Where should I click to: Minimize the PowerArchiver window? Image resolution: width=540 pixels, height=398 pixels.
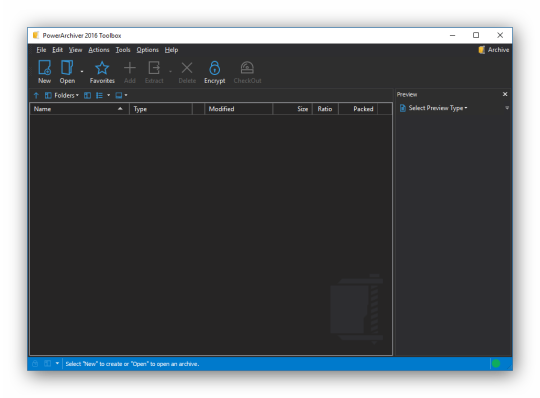[453, 35]
